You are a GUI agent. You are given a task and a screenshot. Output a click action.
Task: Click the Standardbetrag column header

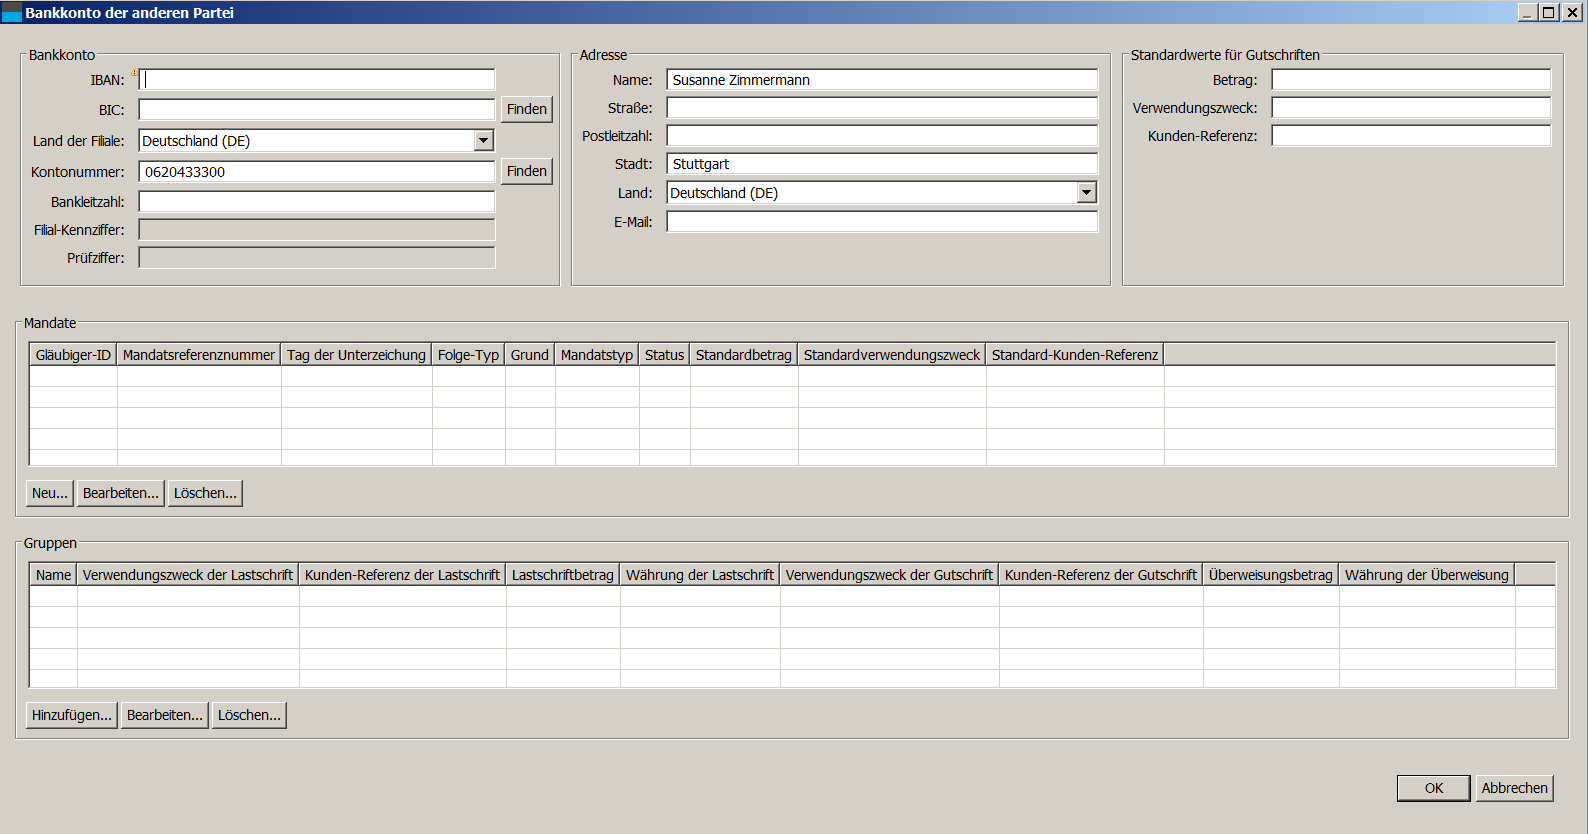pos(744,355)
